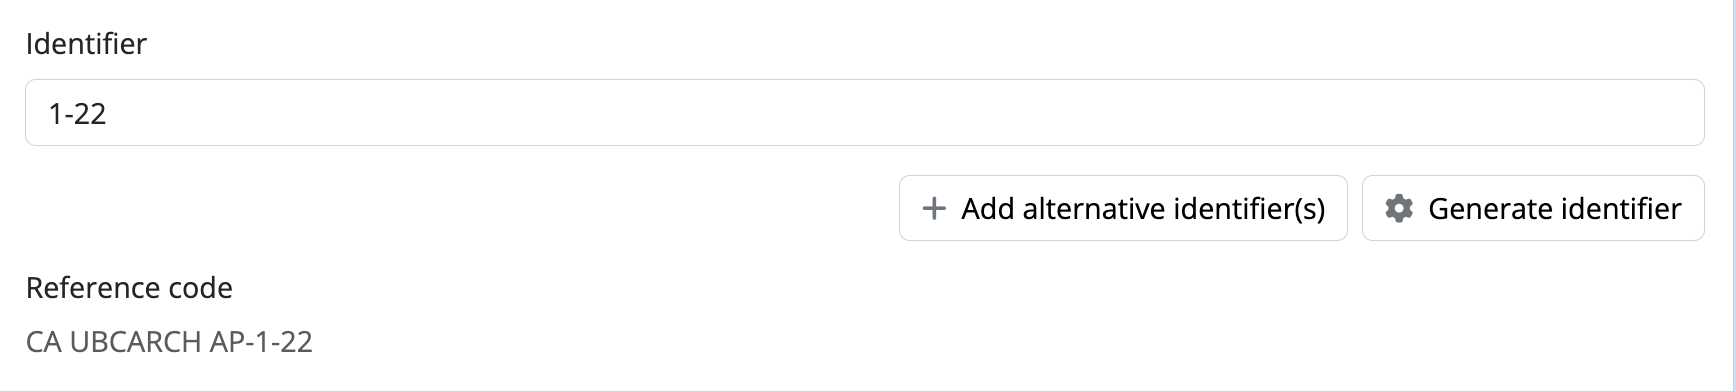Click the word 'identifier(s)' in Add button
Image resolution: width=1736 pixels, height=392 pixels.
1249,209
